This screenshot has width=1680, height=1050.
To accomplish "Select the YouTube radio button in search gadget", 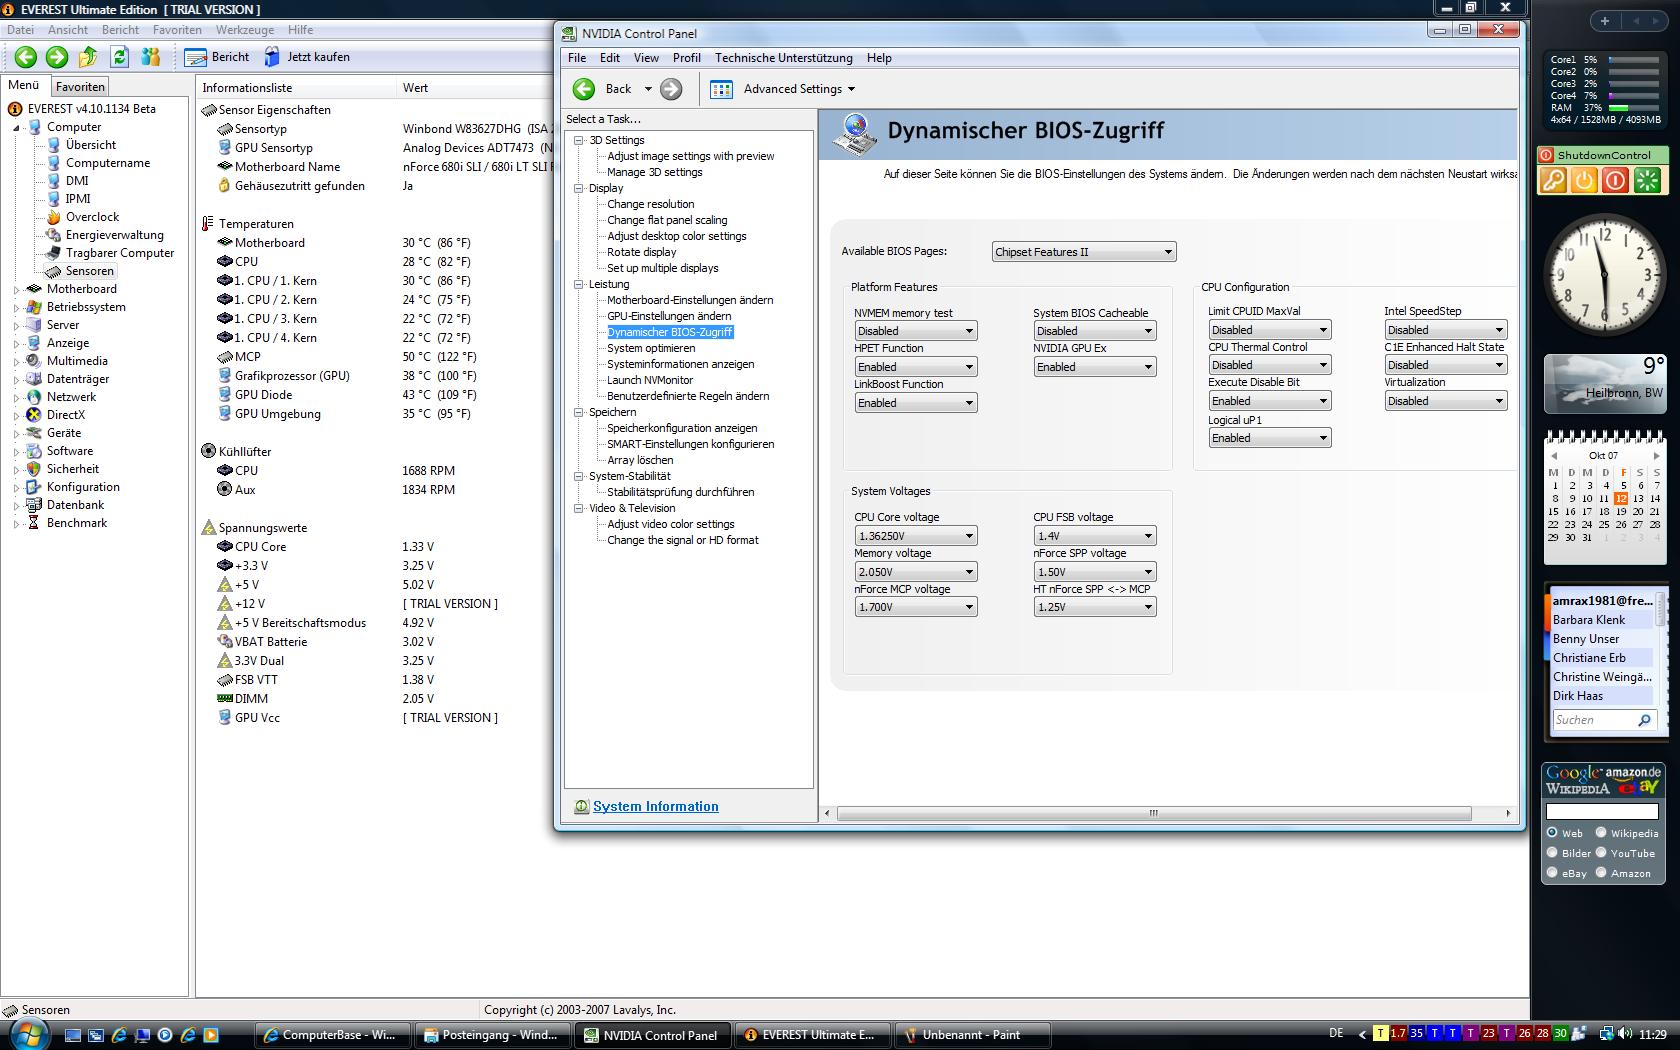I will (1601, 853).
